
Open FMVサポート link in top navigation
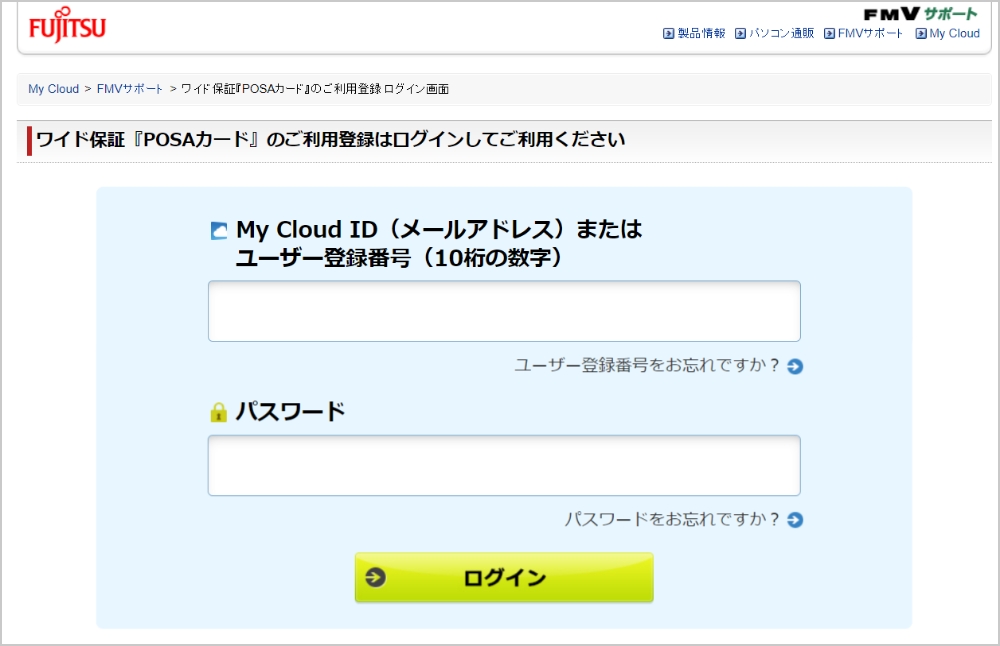pos(870,34)
